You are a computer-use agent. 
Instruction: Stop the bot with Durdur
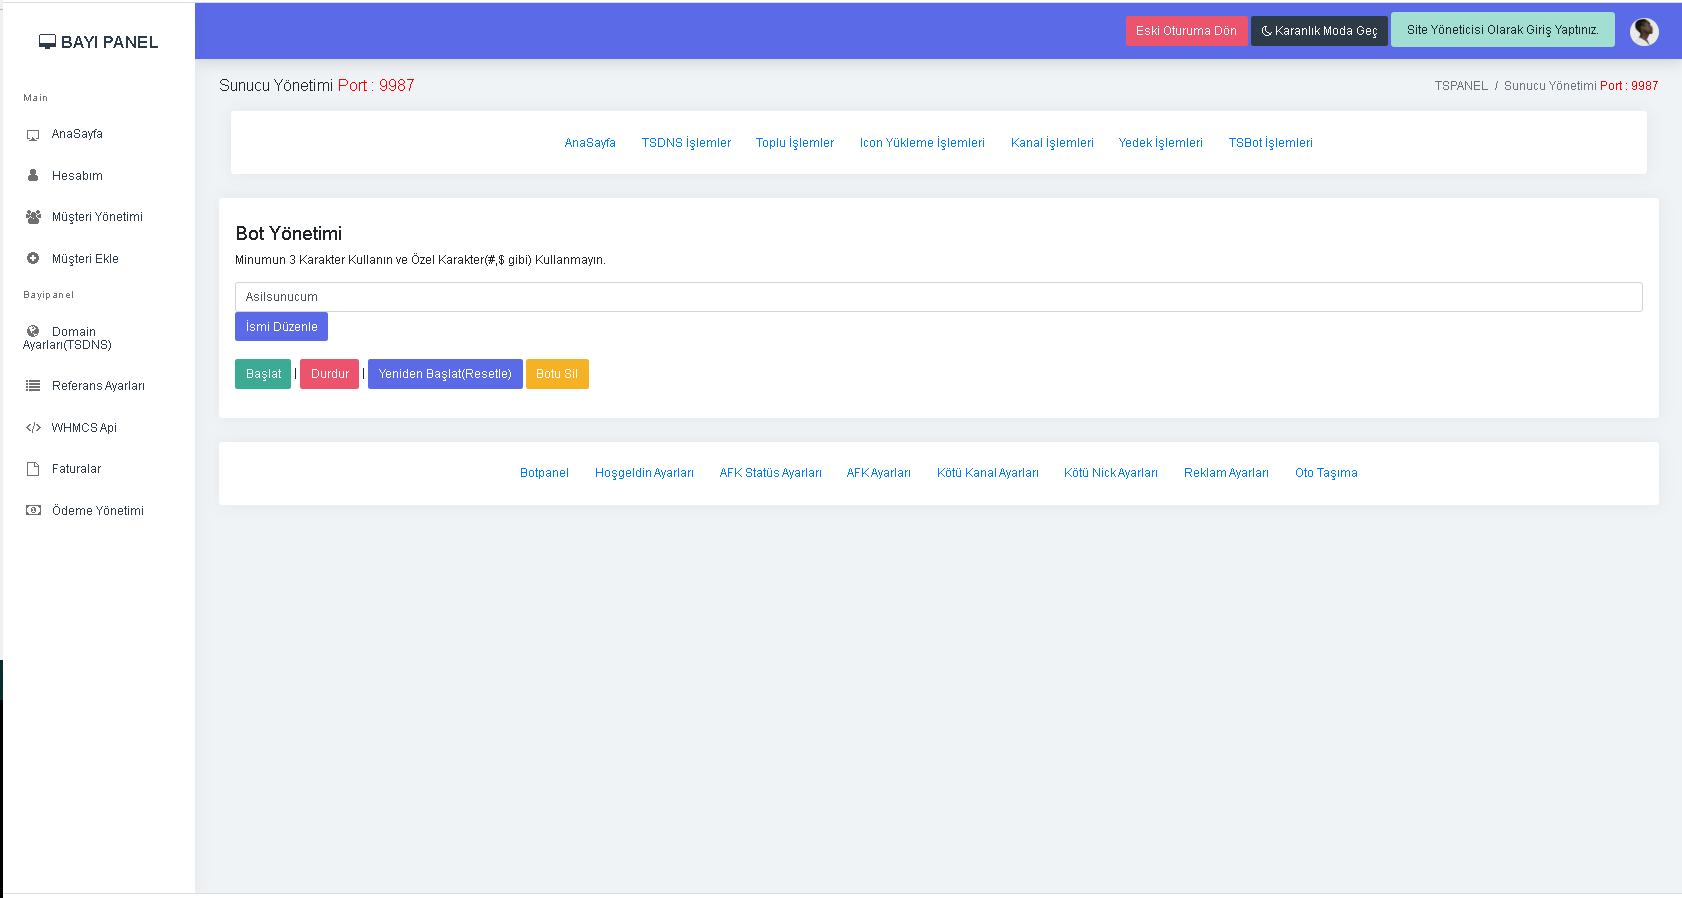[329, 374]
